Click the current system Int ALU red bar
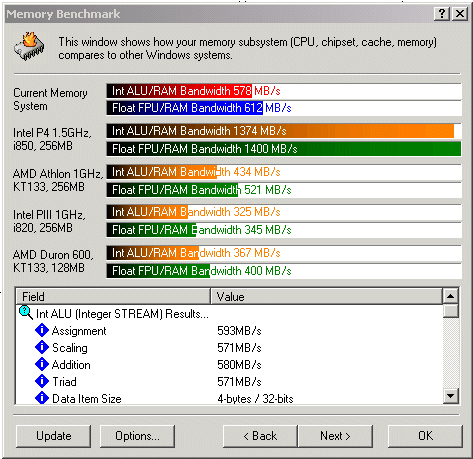473x459 pixels. 179,91
